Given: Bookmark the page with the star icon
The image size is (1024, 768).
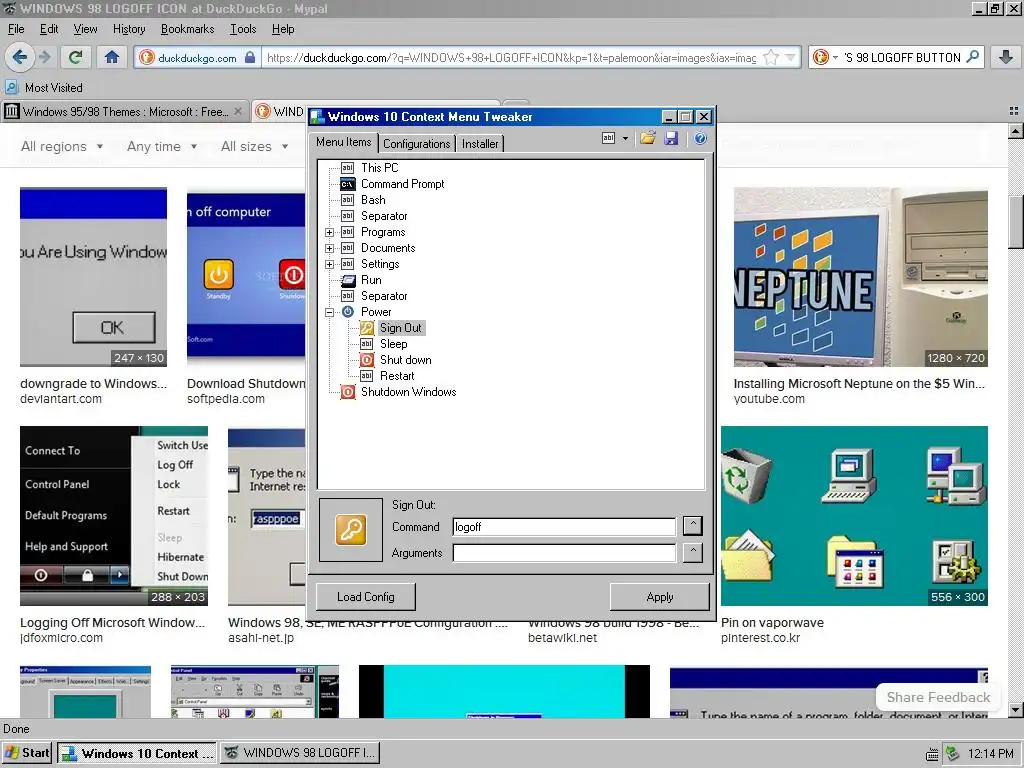Looking at the screenshot, I should pyautogui.click(x=771, y=57).
